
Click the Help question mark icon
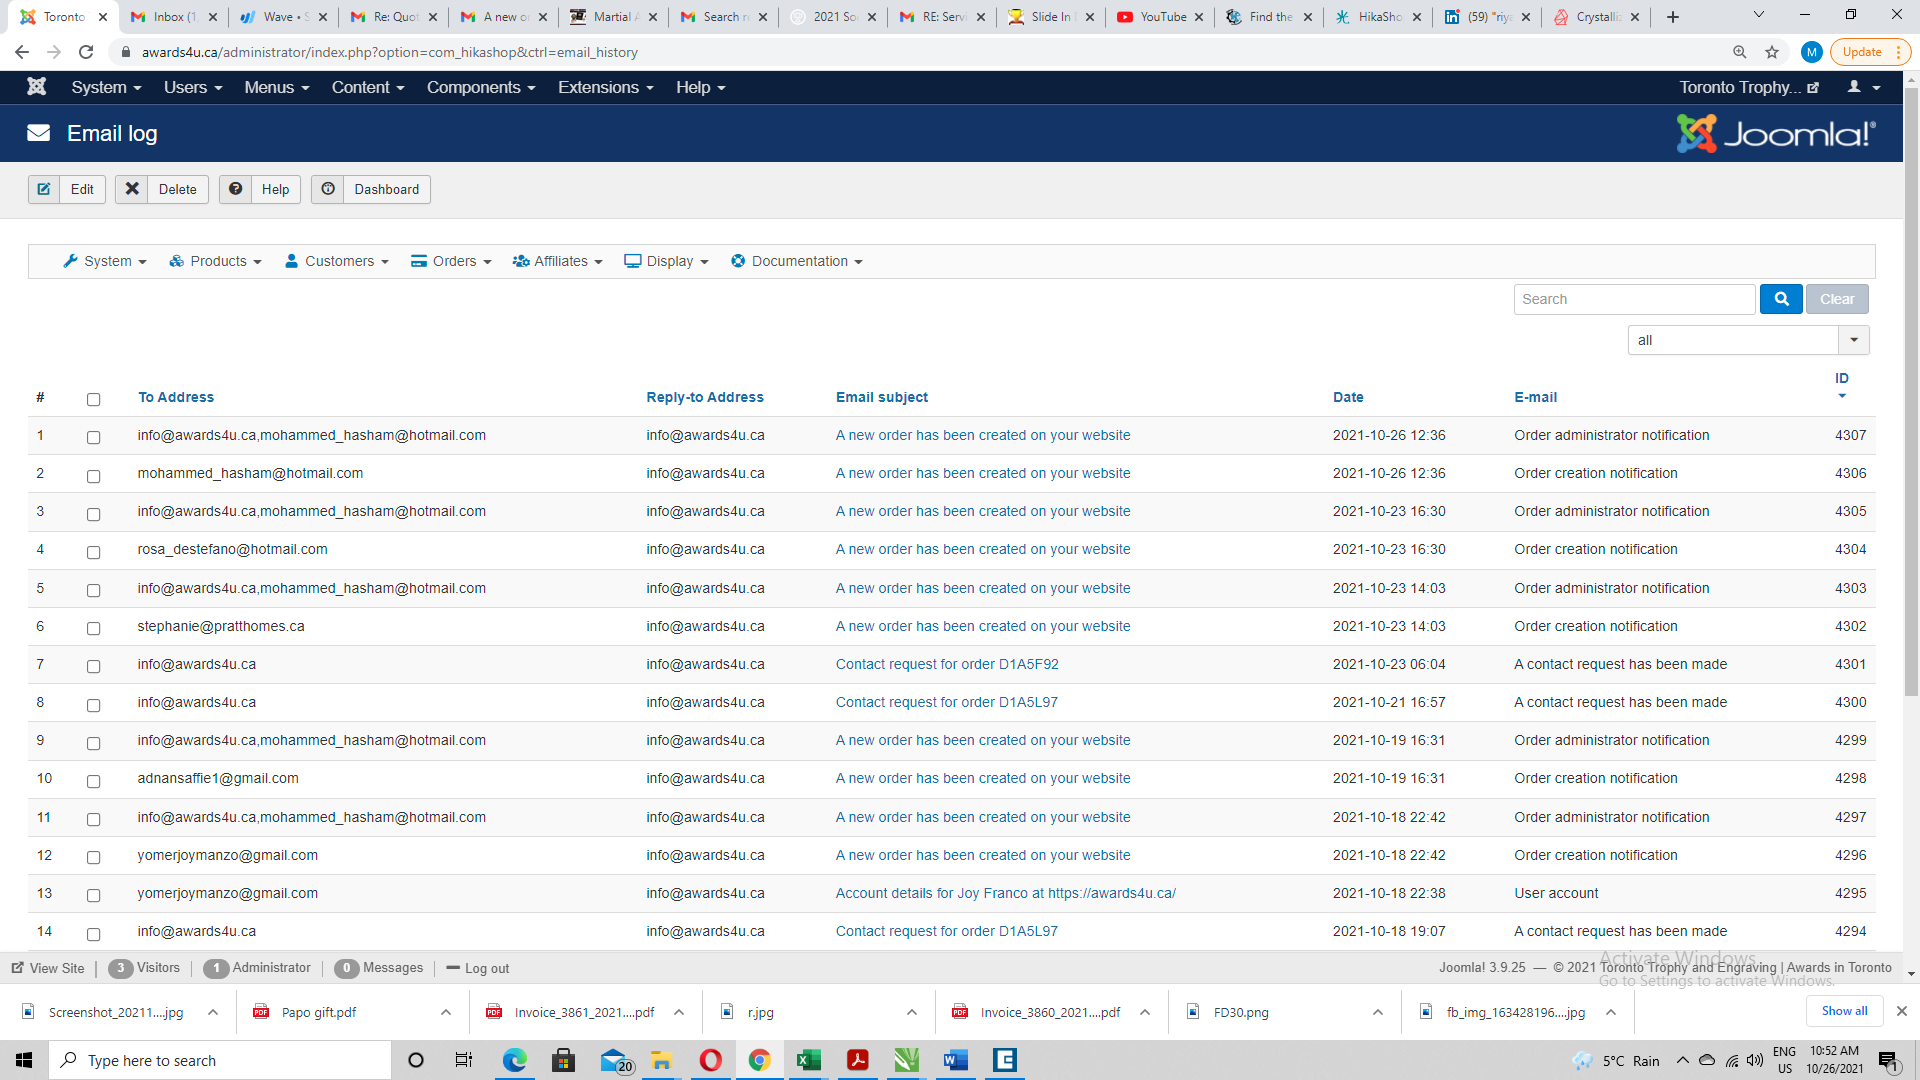tap(236, 189)
